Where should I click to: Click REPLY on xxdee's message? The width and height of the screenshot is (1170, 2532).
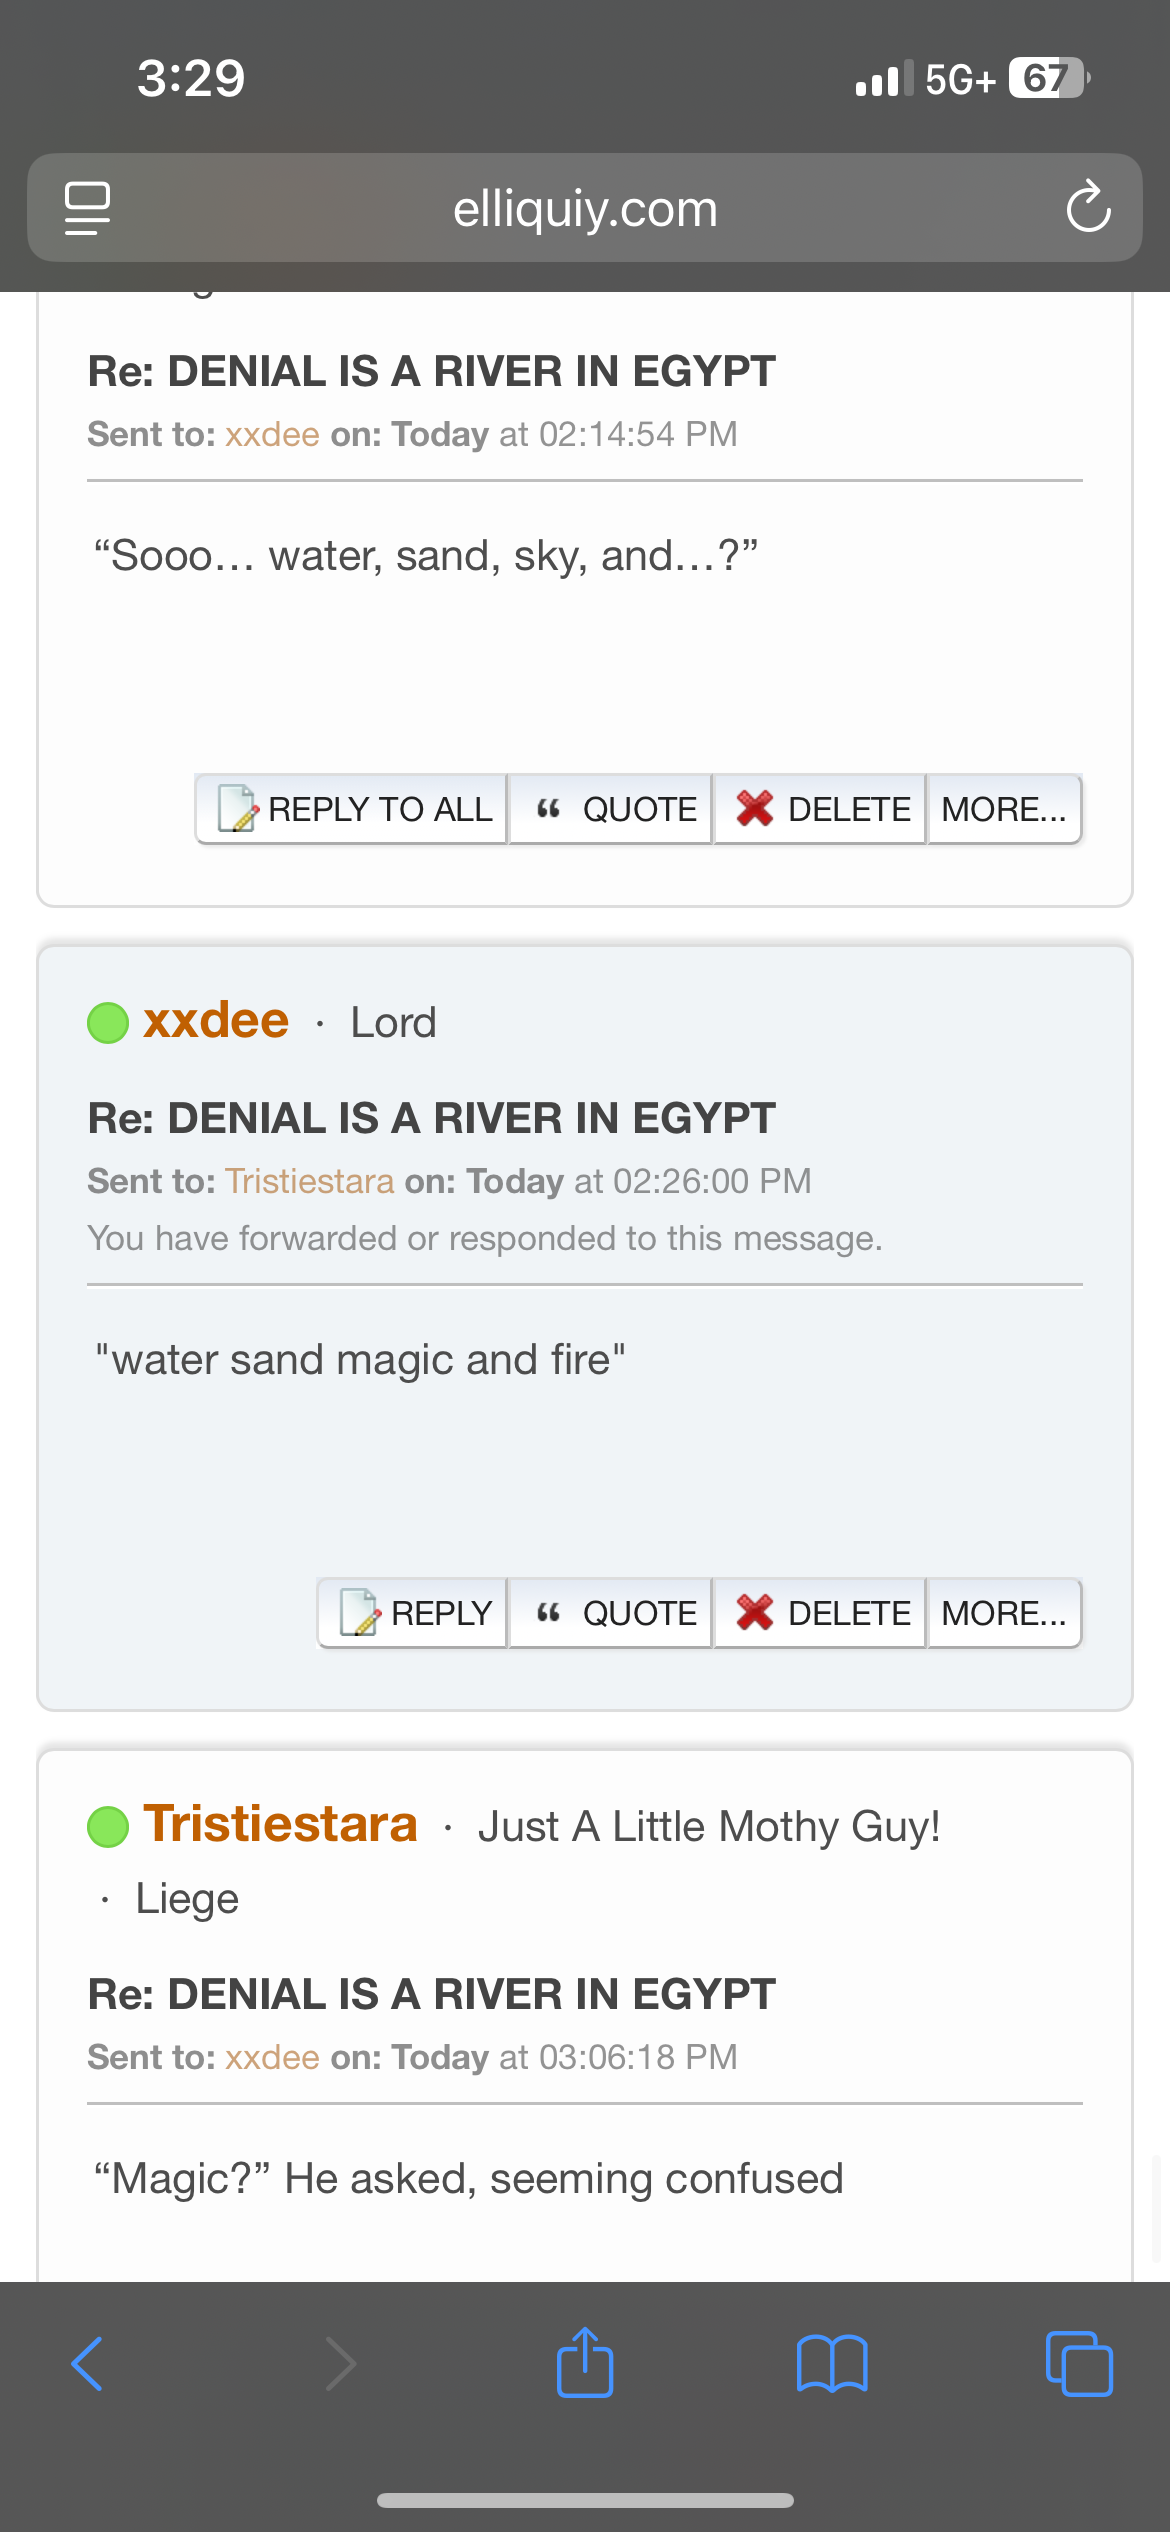tap(413, 1613)
